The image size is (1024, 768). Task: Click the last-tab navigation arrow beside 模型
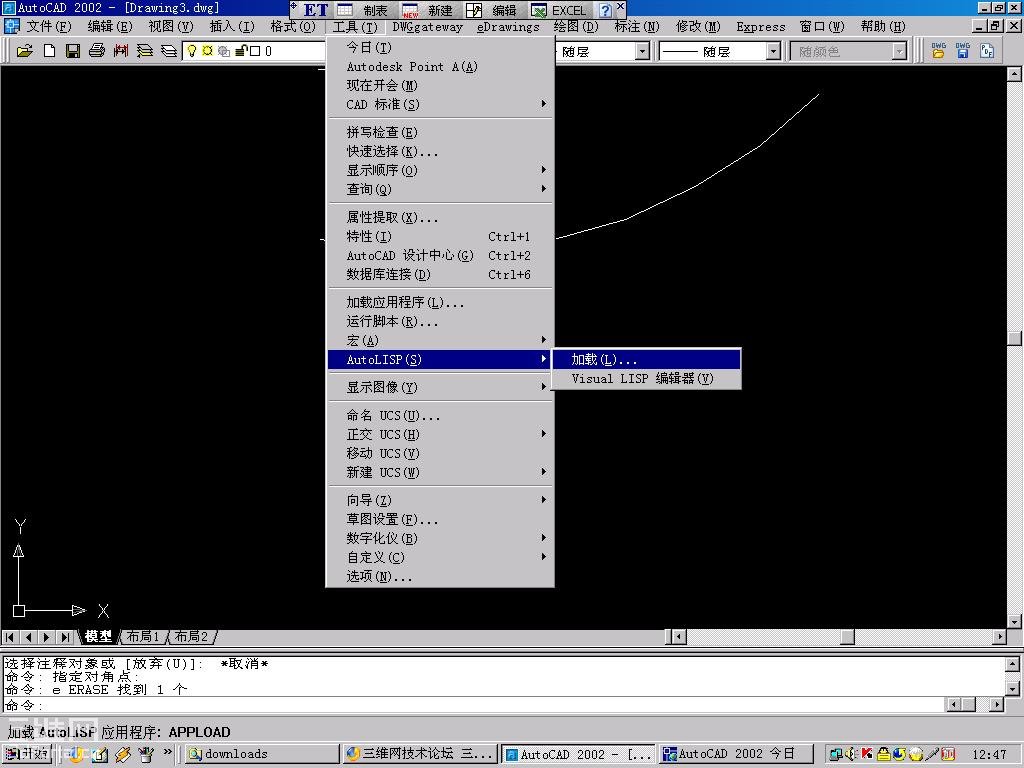[65, 637]
